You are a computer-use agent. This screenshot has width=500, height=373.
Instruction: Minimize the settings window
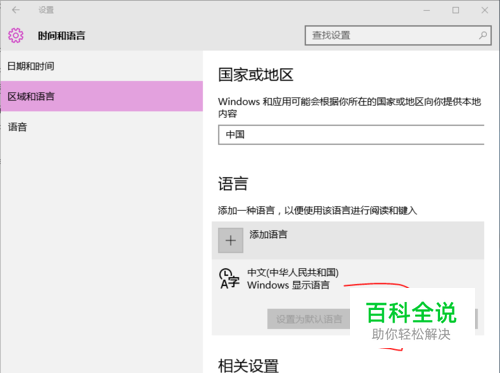[427, 10]
